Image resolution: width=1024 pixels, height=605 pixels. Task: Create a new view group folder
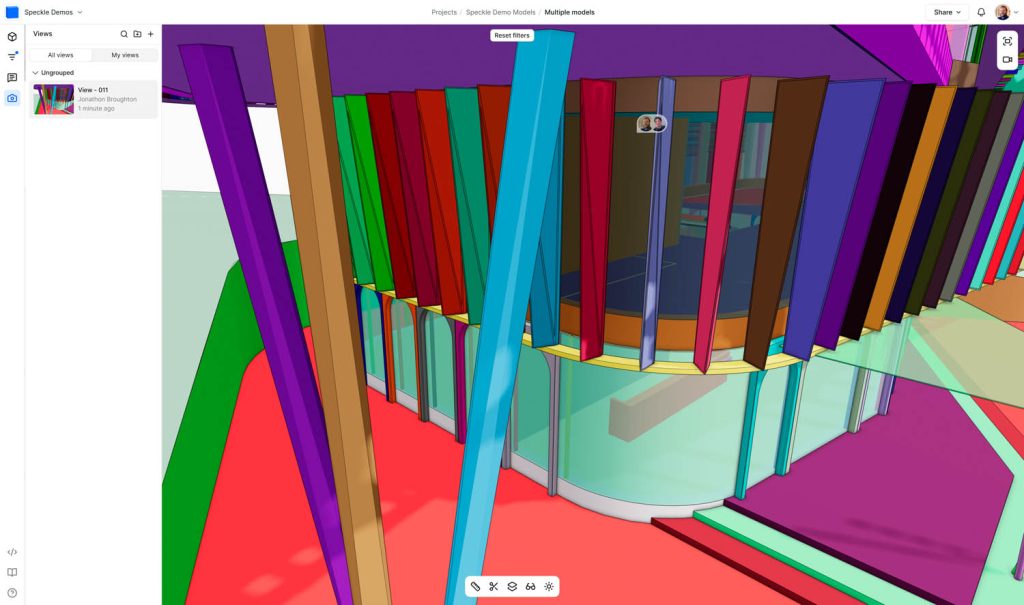(137, 34)
